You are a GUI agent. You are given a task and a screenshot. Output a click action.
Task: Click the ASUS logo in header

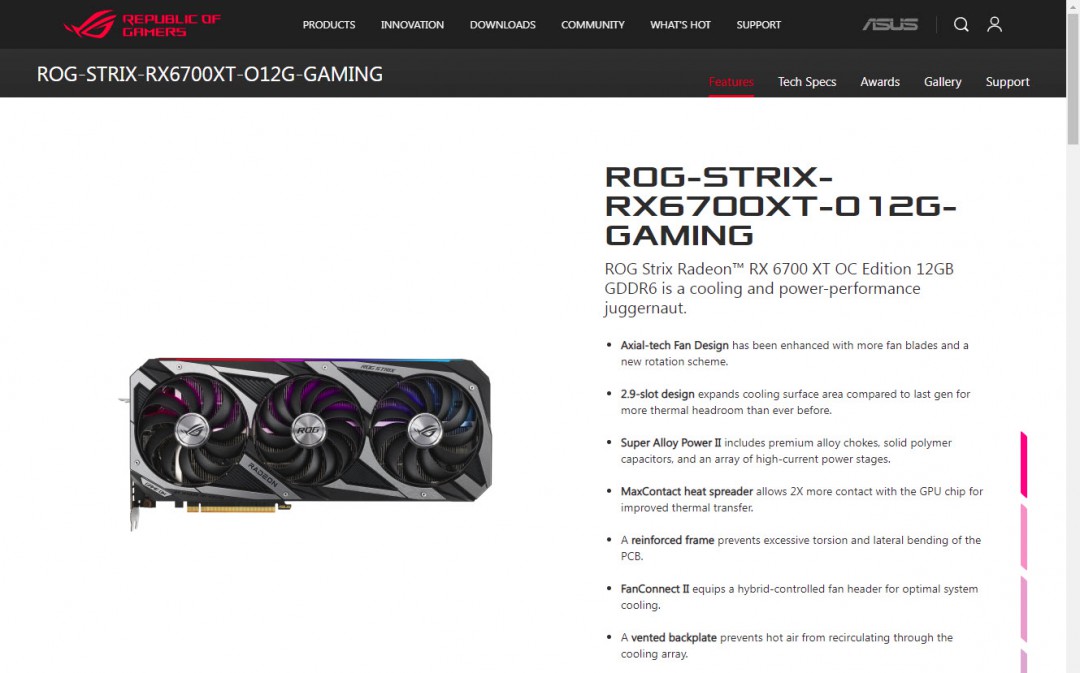890,25
